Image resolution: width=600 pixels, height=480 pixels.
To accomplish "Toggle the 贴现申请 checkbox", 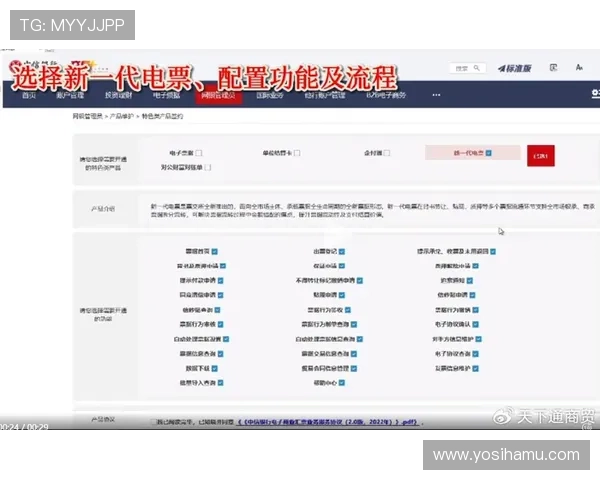I will click(342, 295).
